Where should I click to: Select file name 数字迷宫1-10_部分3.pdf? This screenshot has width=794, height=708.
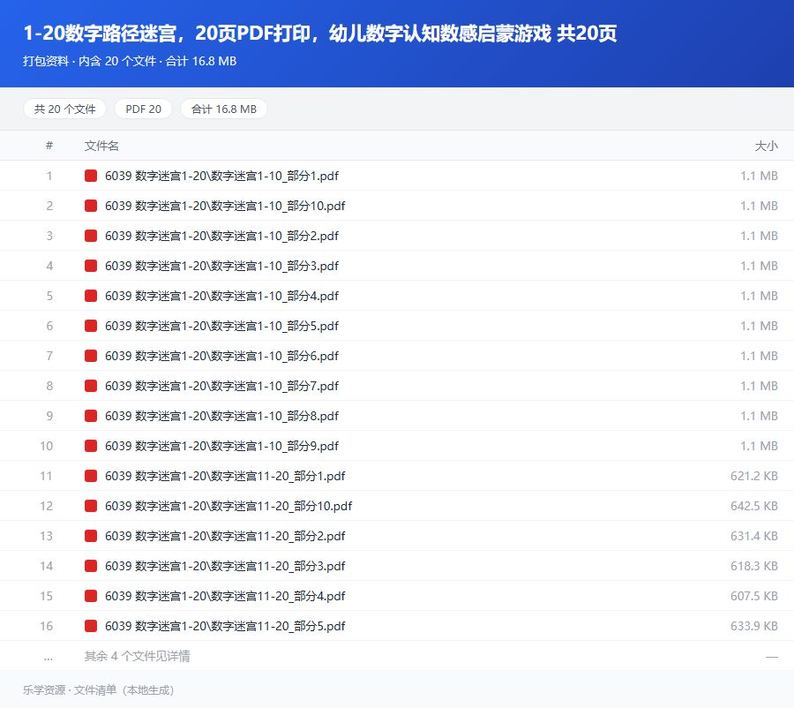point(222,265)
